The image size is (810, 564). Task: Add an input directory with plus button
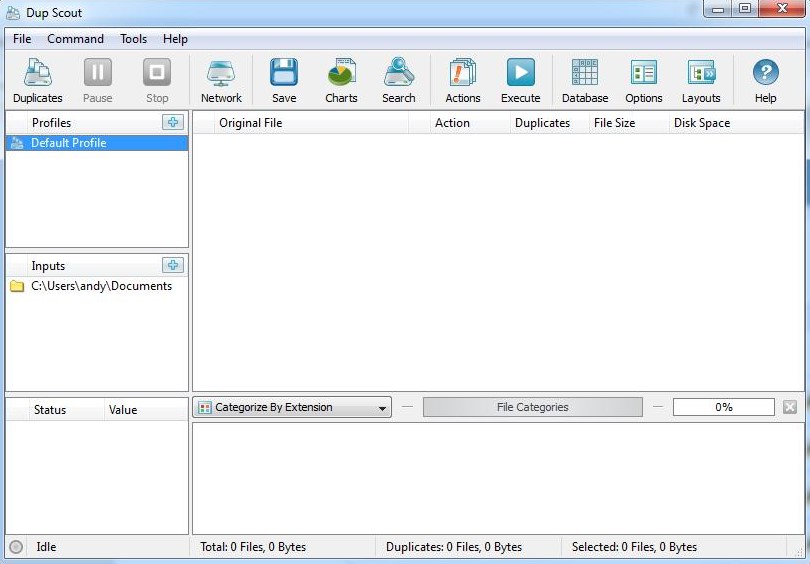click(173, 265)
